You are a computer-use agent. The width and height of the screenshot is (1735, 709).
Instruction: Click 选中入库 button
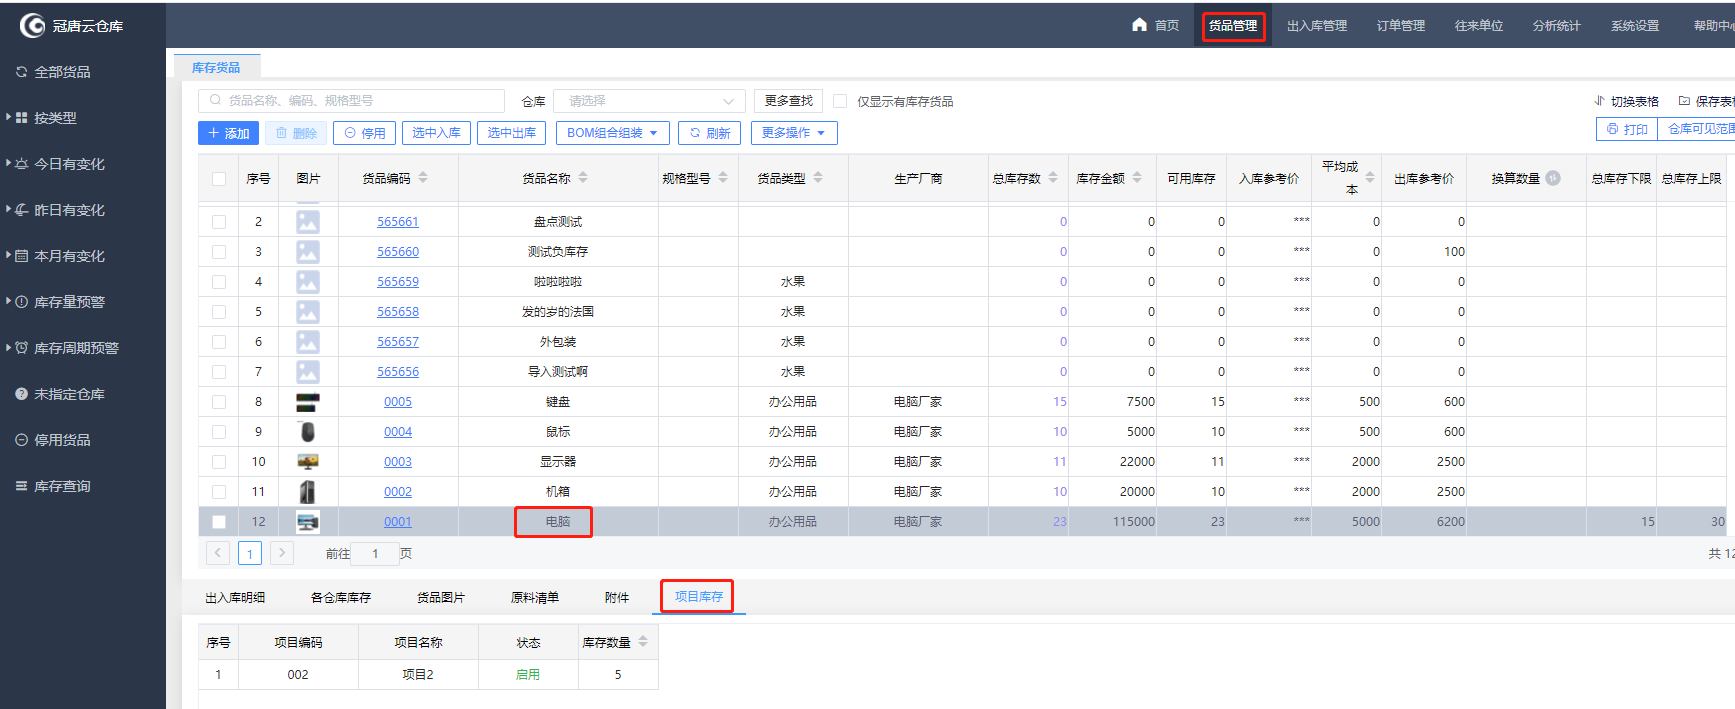436,133
